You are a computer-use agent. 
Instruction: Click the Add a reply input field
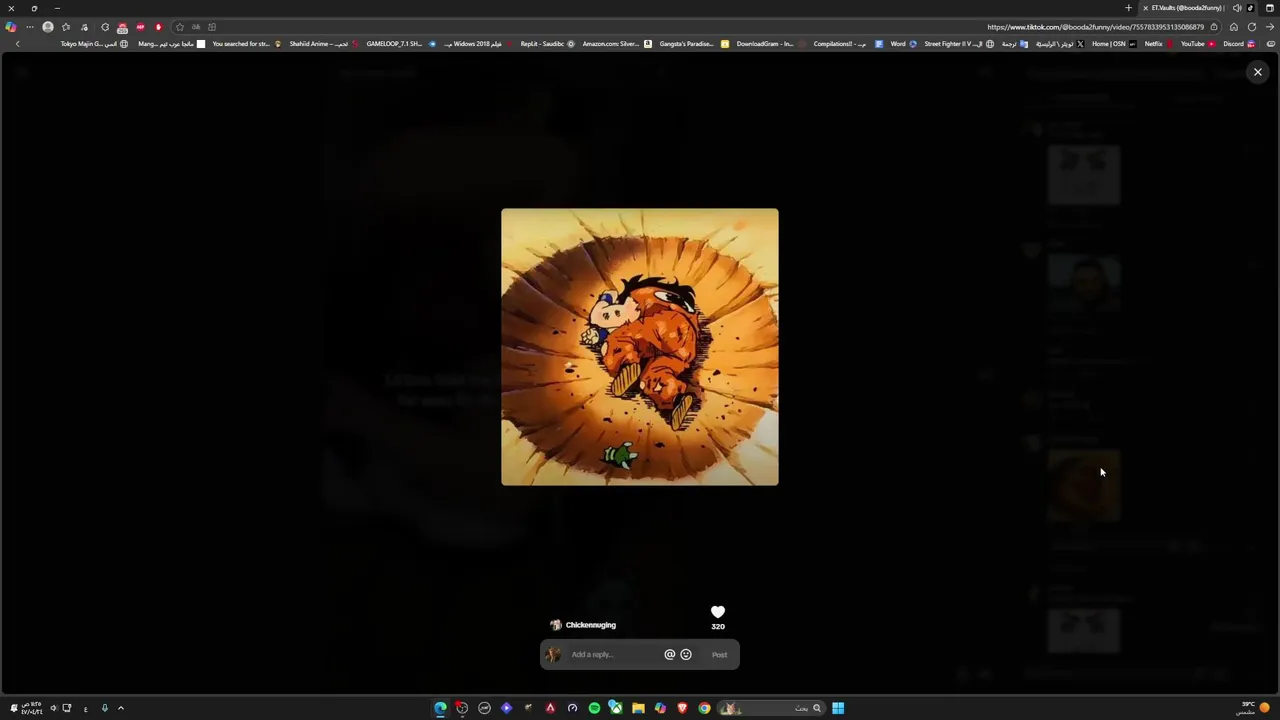(x=614, y=654)
